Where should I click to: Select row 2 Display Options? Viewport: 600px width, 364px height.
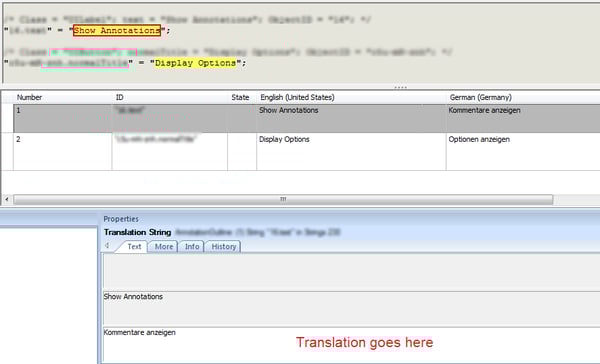[307, 152]
